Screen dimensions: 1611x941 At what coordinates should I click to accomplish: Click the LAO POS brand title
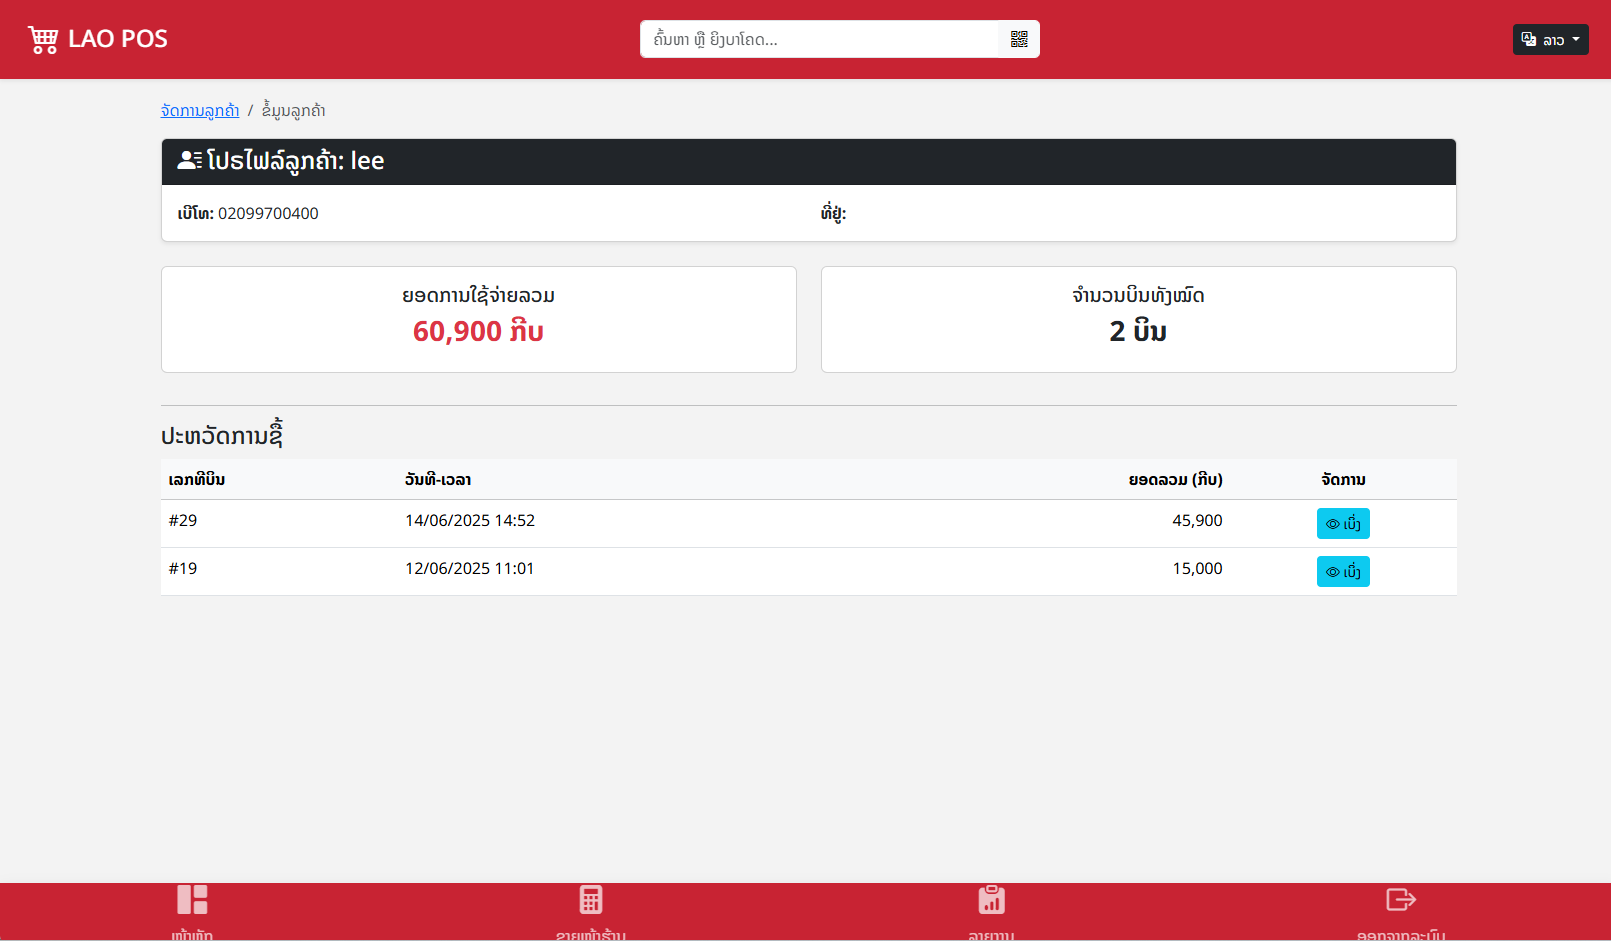(118, 39)
